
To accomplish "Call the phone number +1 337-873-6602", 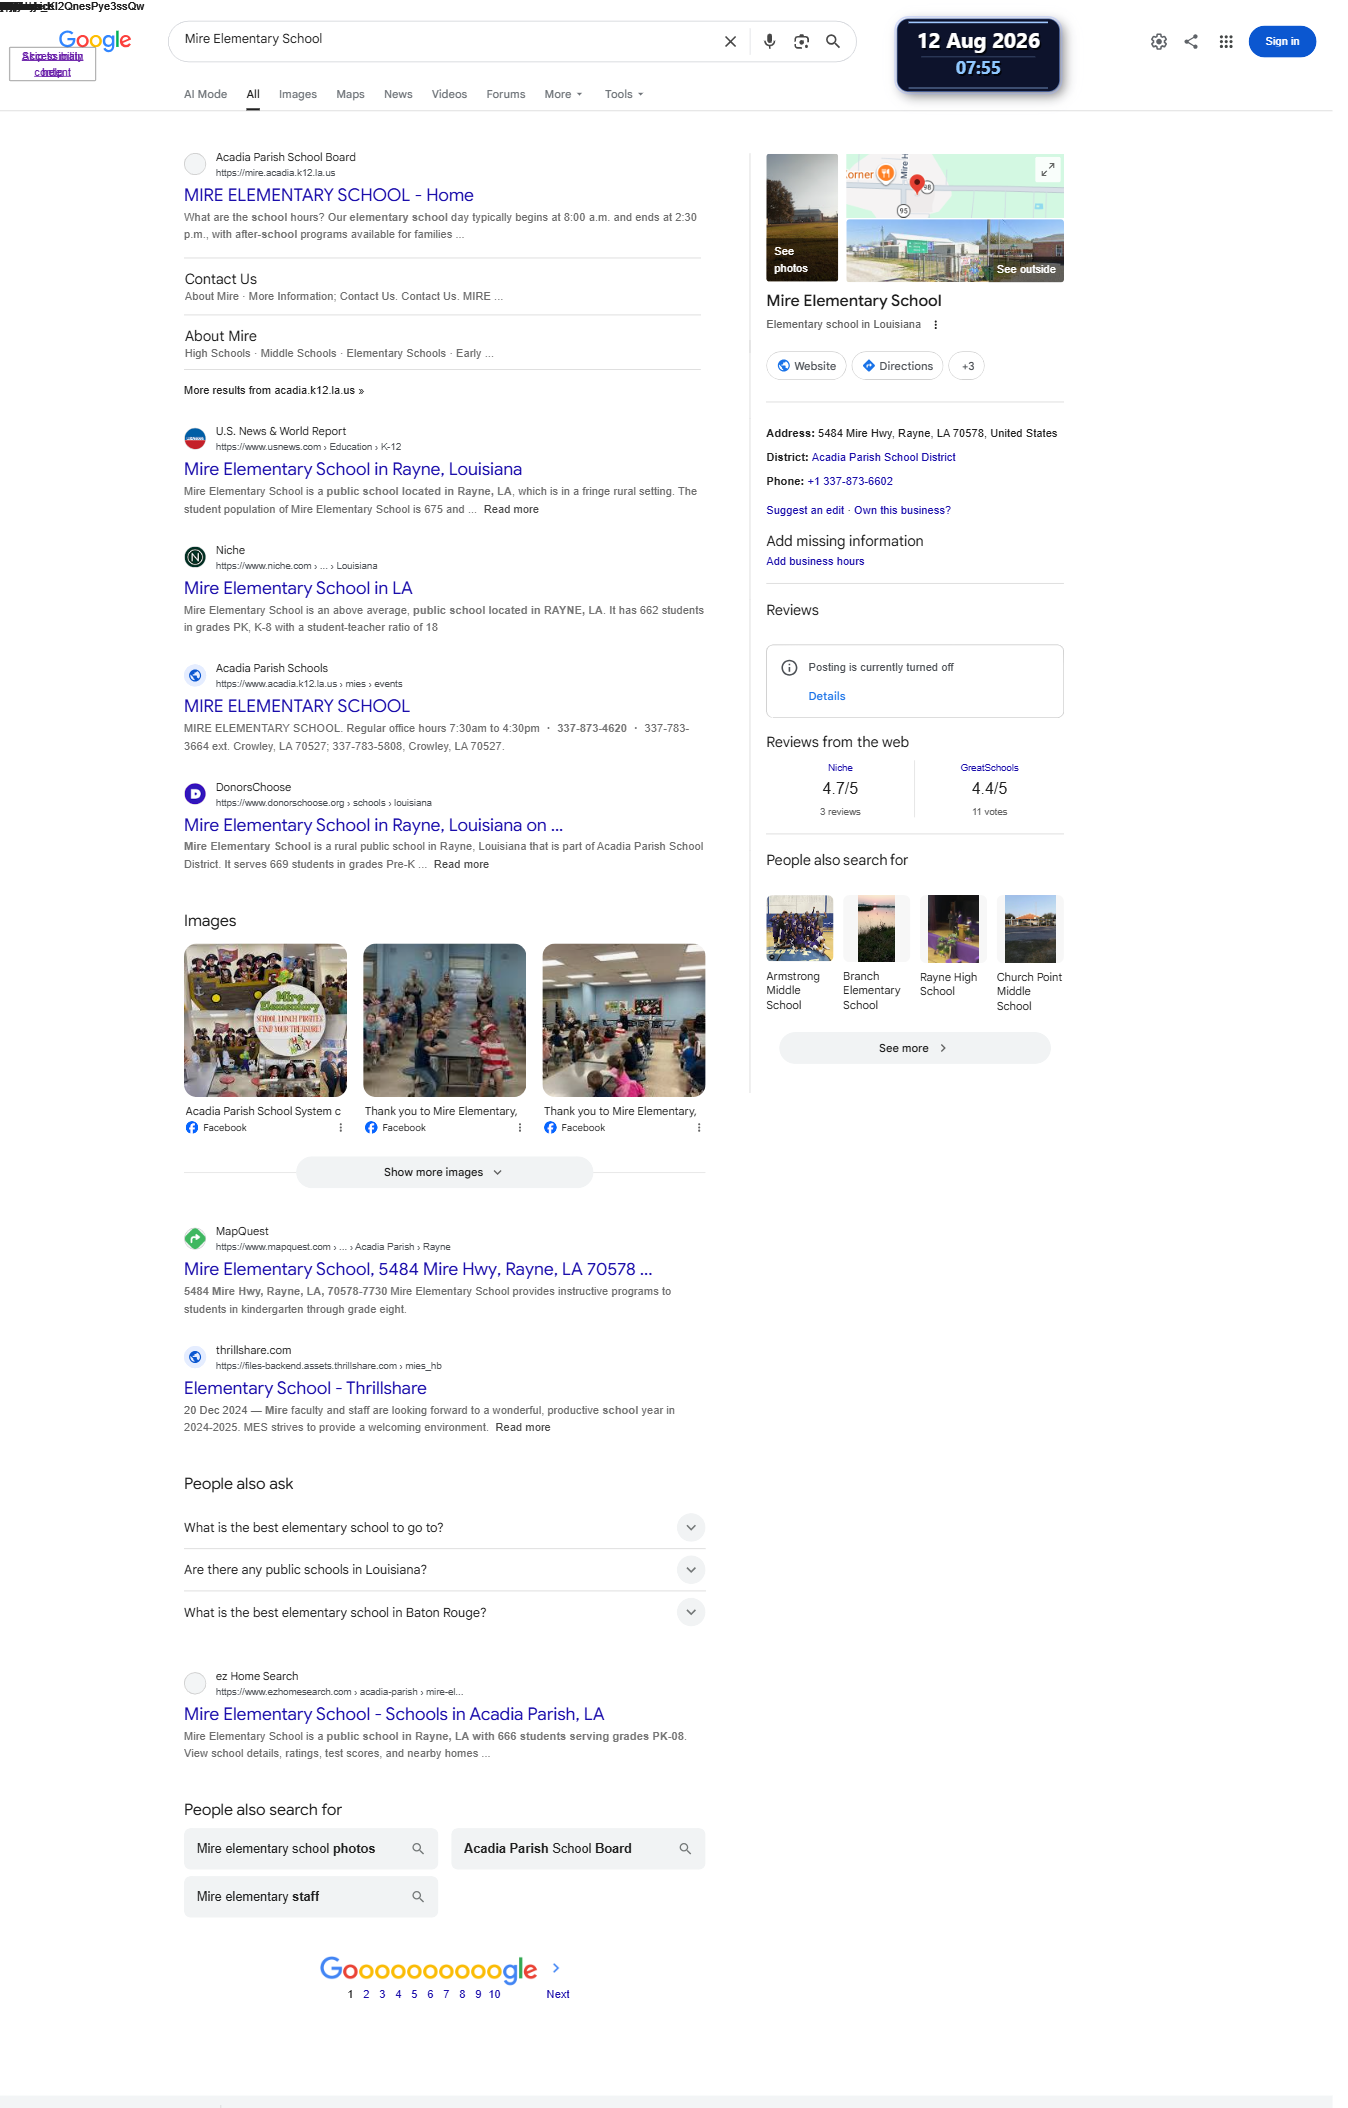I will [850, 481].
